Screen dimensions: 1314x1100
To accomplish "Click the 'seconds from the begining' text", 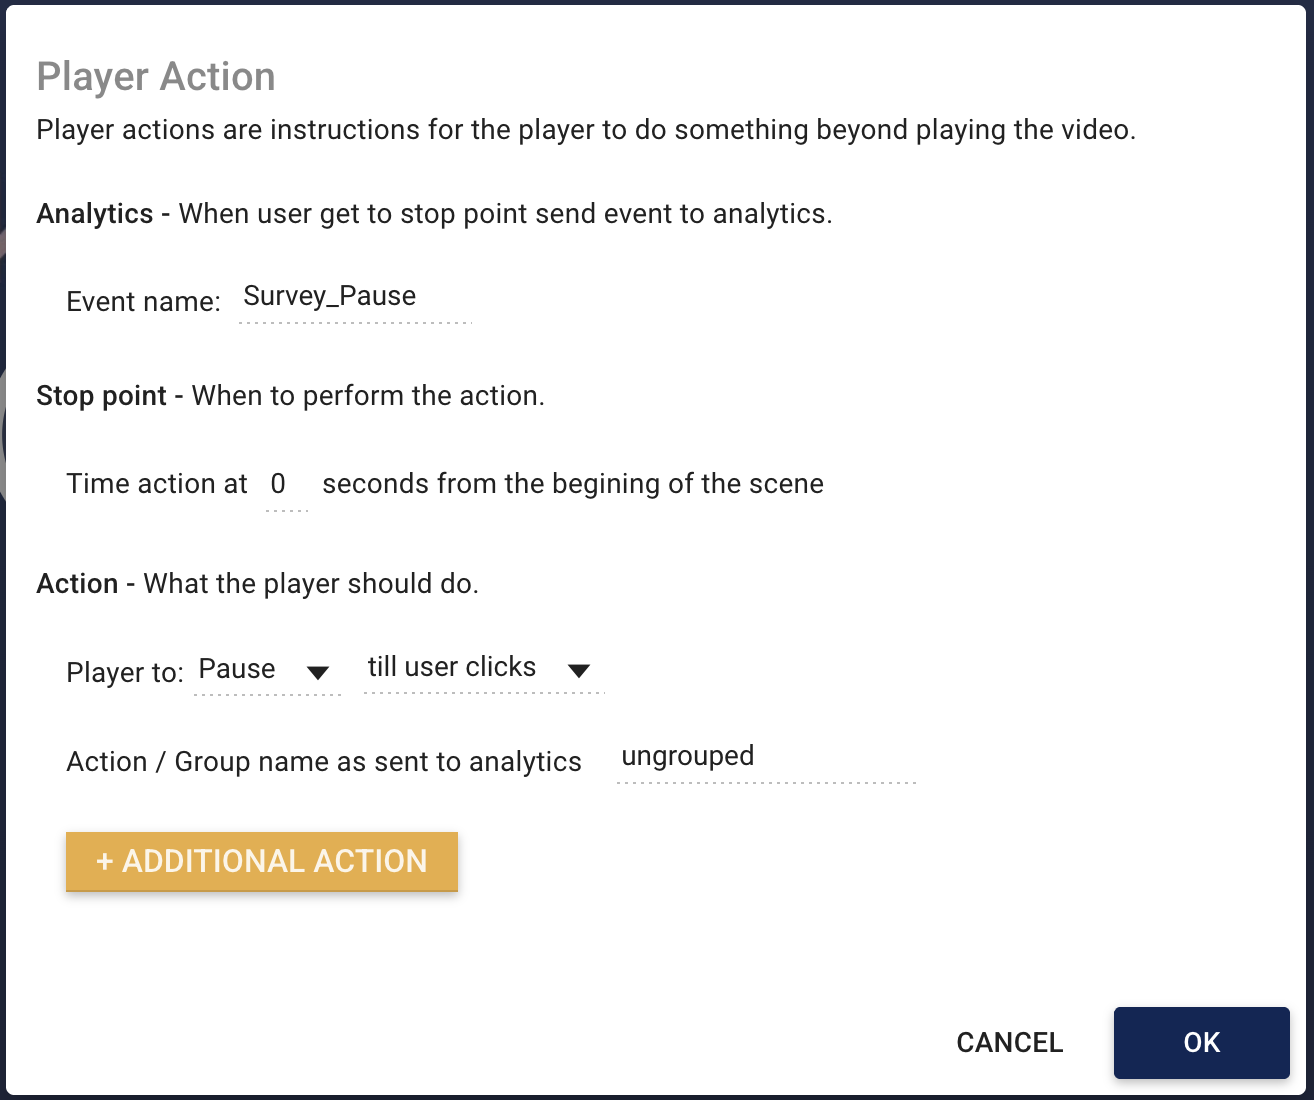I will pos(572,484).
